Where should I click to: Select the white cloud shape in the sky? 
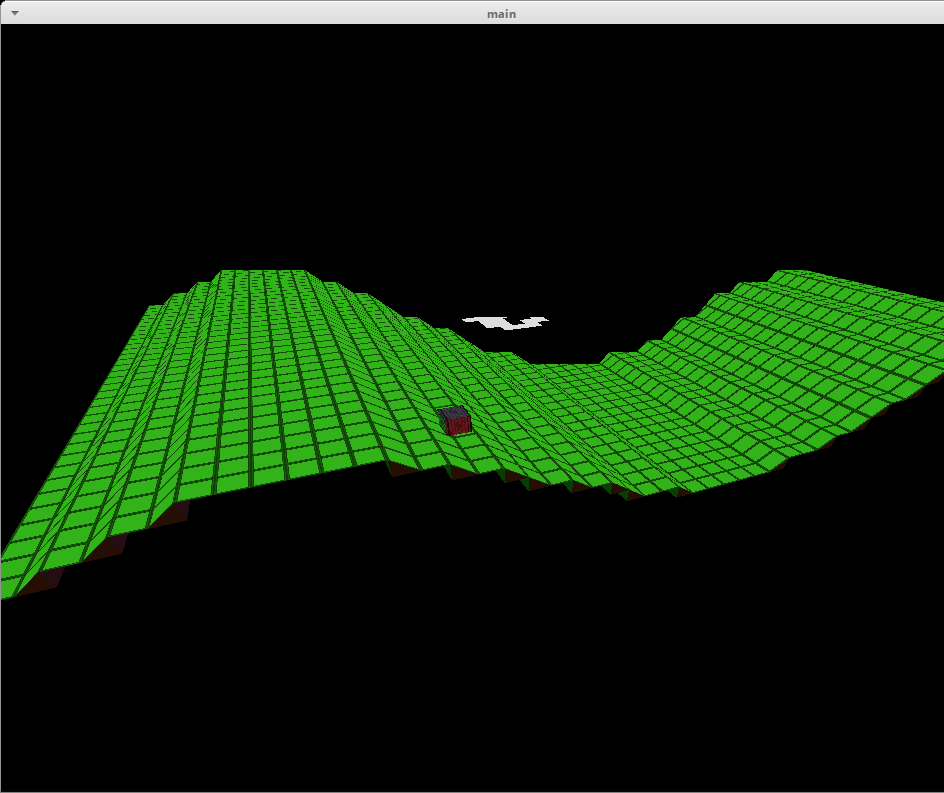(506, 322)
